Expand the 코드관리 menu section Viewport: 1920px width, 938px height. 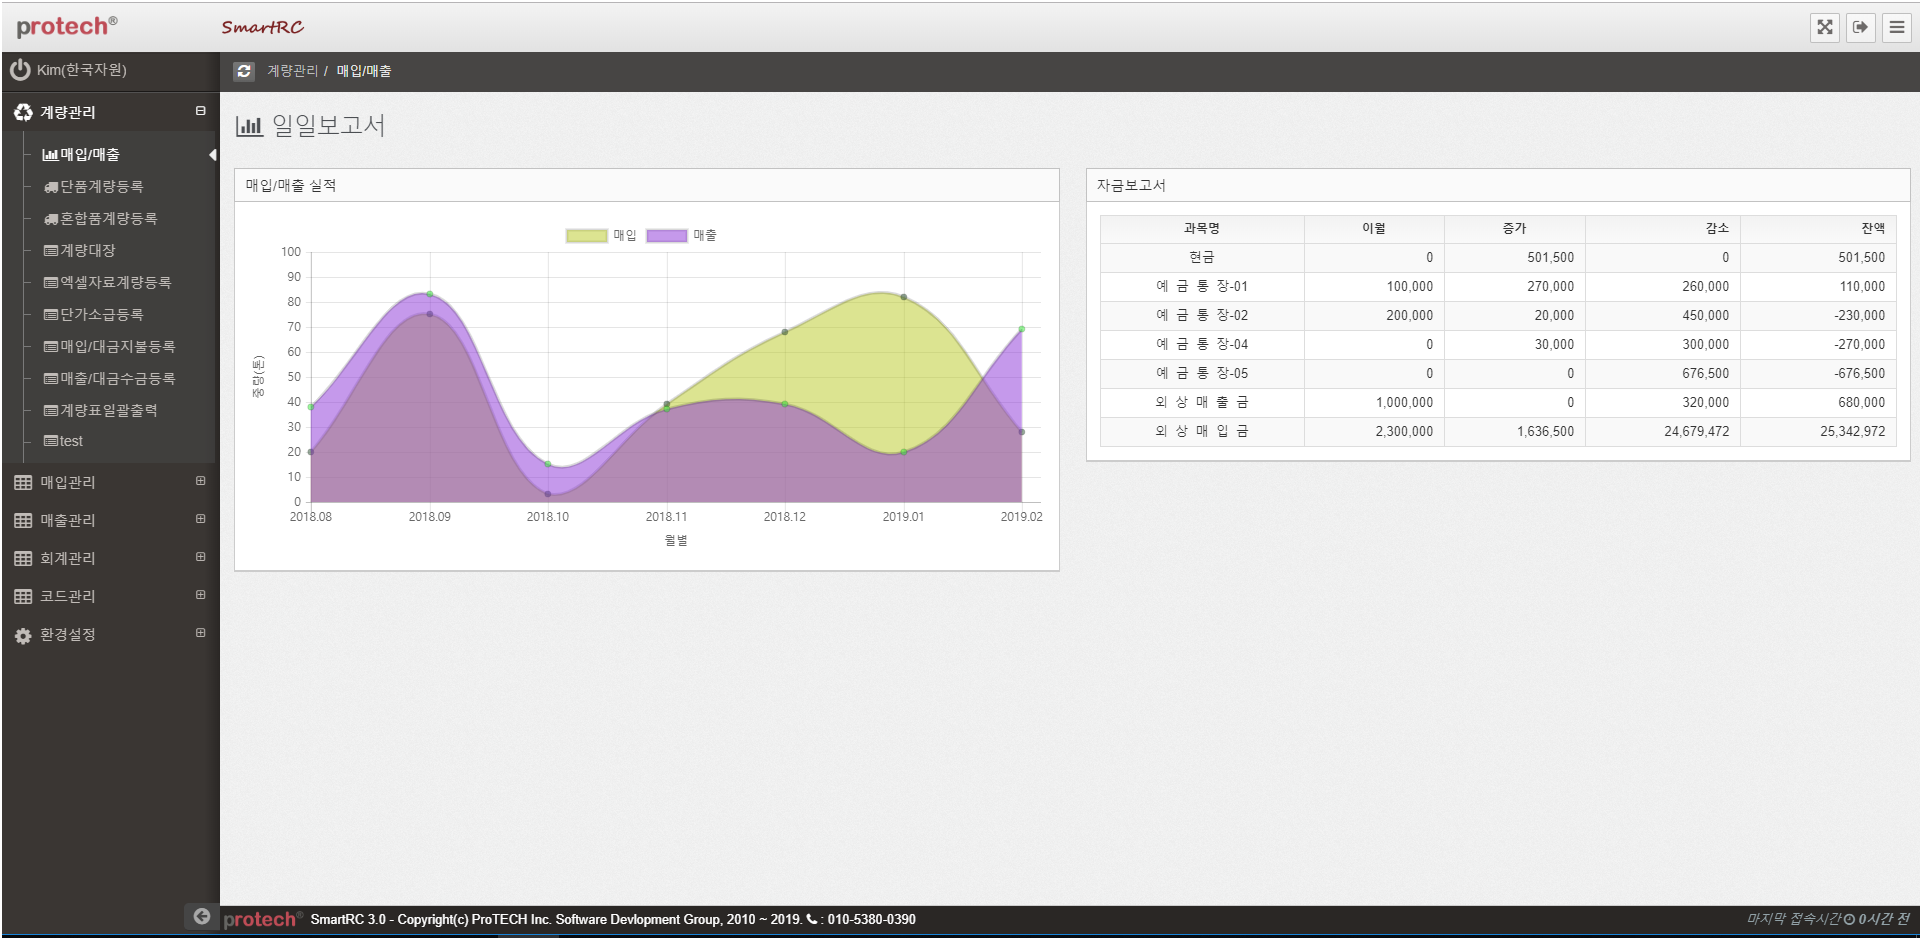coord(200,595)
